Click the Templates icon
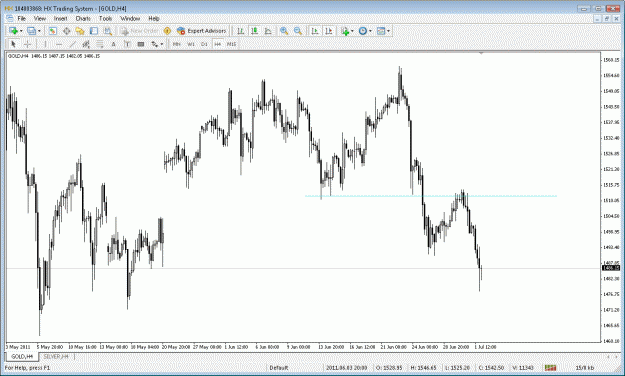Image resolution: width=625 pixels, height=376 pixels. 381,31
